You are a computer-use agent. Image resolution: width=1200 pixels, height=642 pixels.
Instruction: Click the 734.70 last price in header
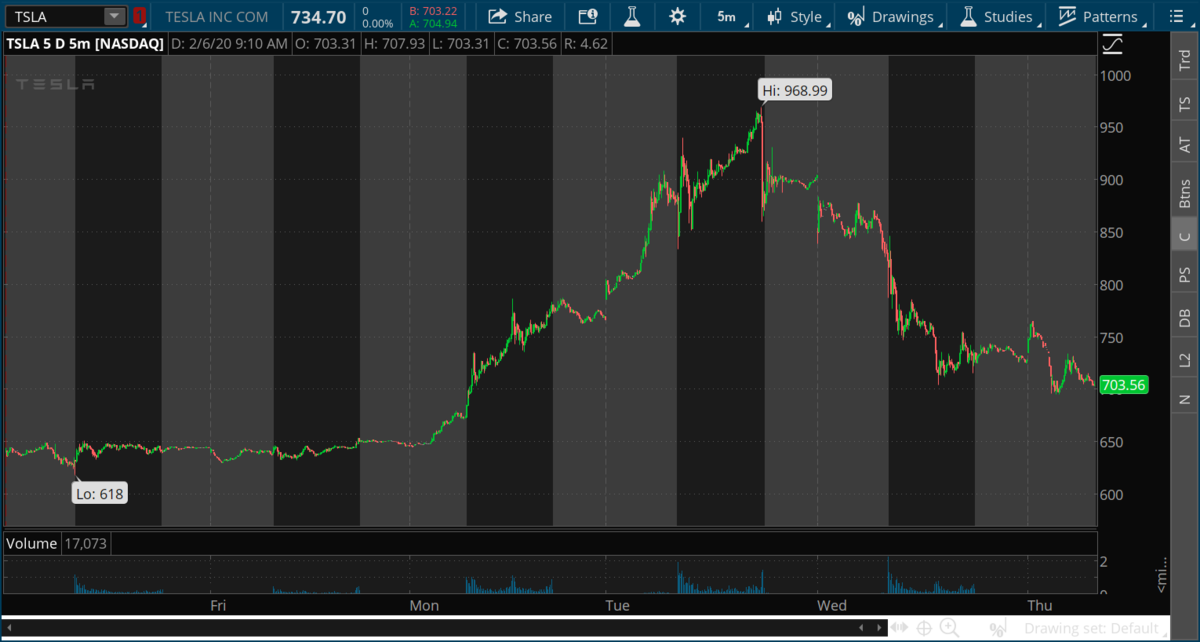(x=318, y=16)
